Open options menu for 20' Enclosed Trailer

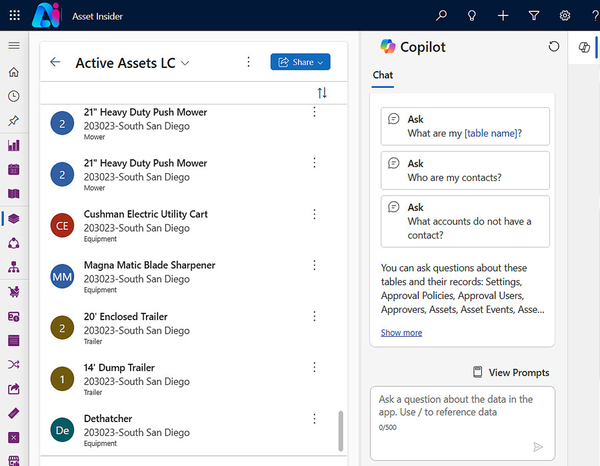coord(315,316)
